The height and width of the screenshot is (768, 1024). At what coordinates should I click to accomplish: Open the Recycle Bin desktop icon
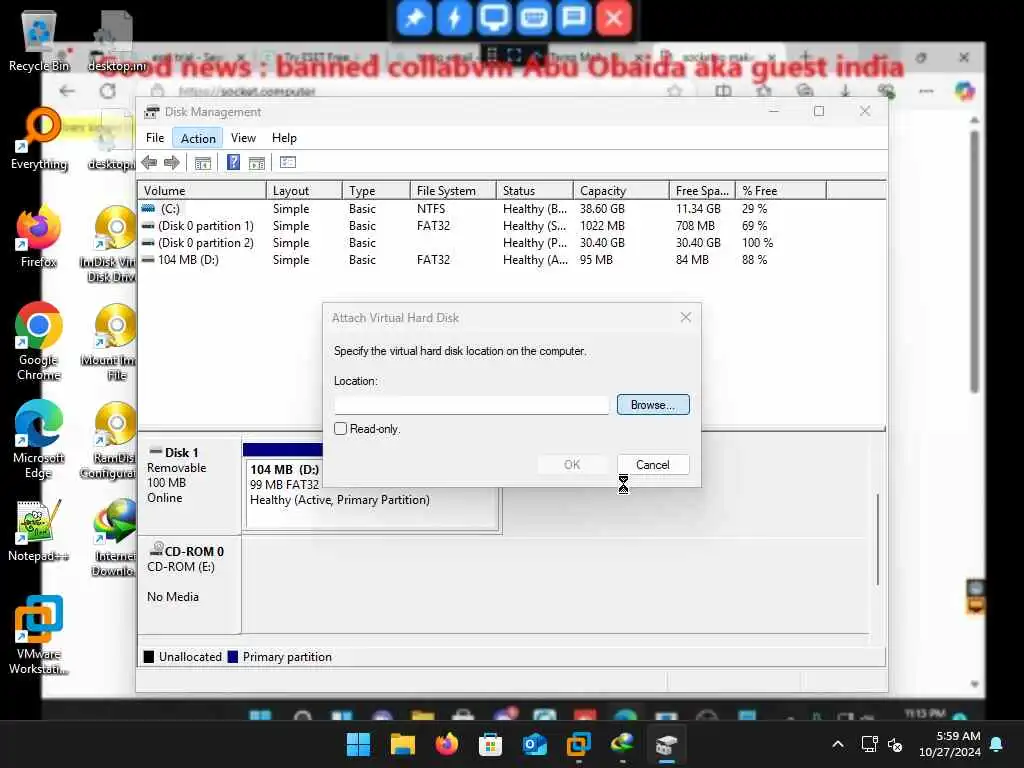click(39, 40)
